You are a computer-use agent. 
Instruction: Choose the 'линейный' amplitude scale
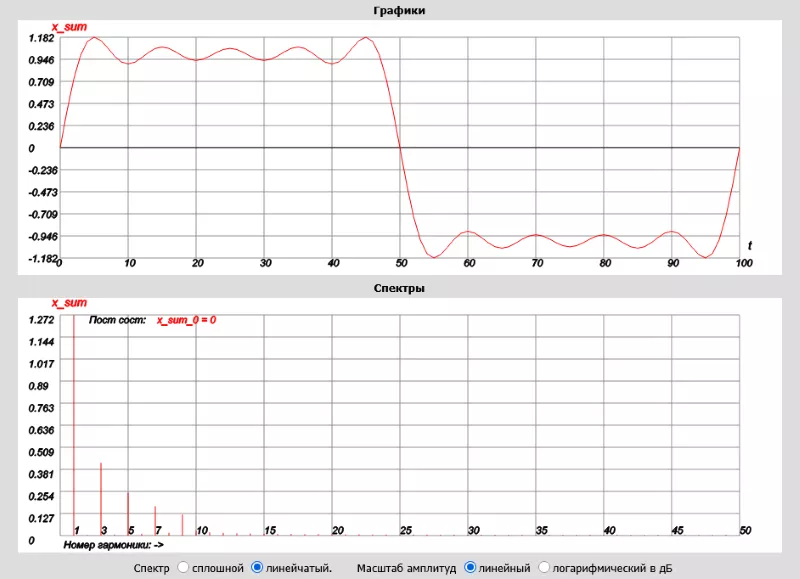(x=471, y=568)
